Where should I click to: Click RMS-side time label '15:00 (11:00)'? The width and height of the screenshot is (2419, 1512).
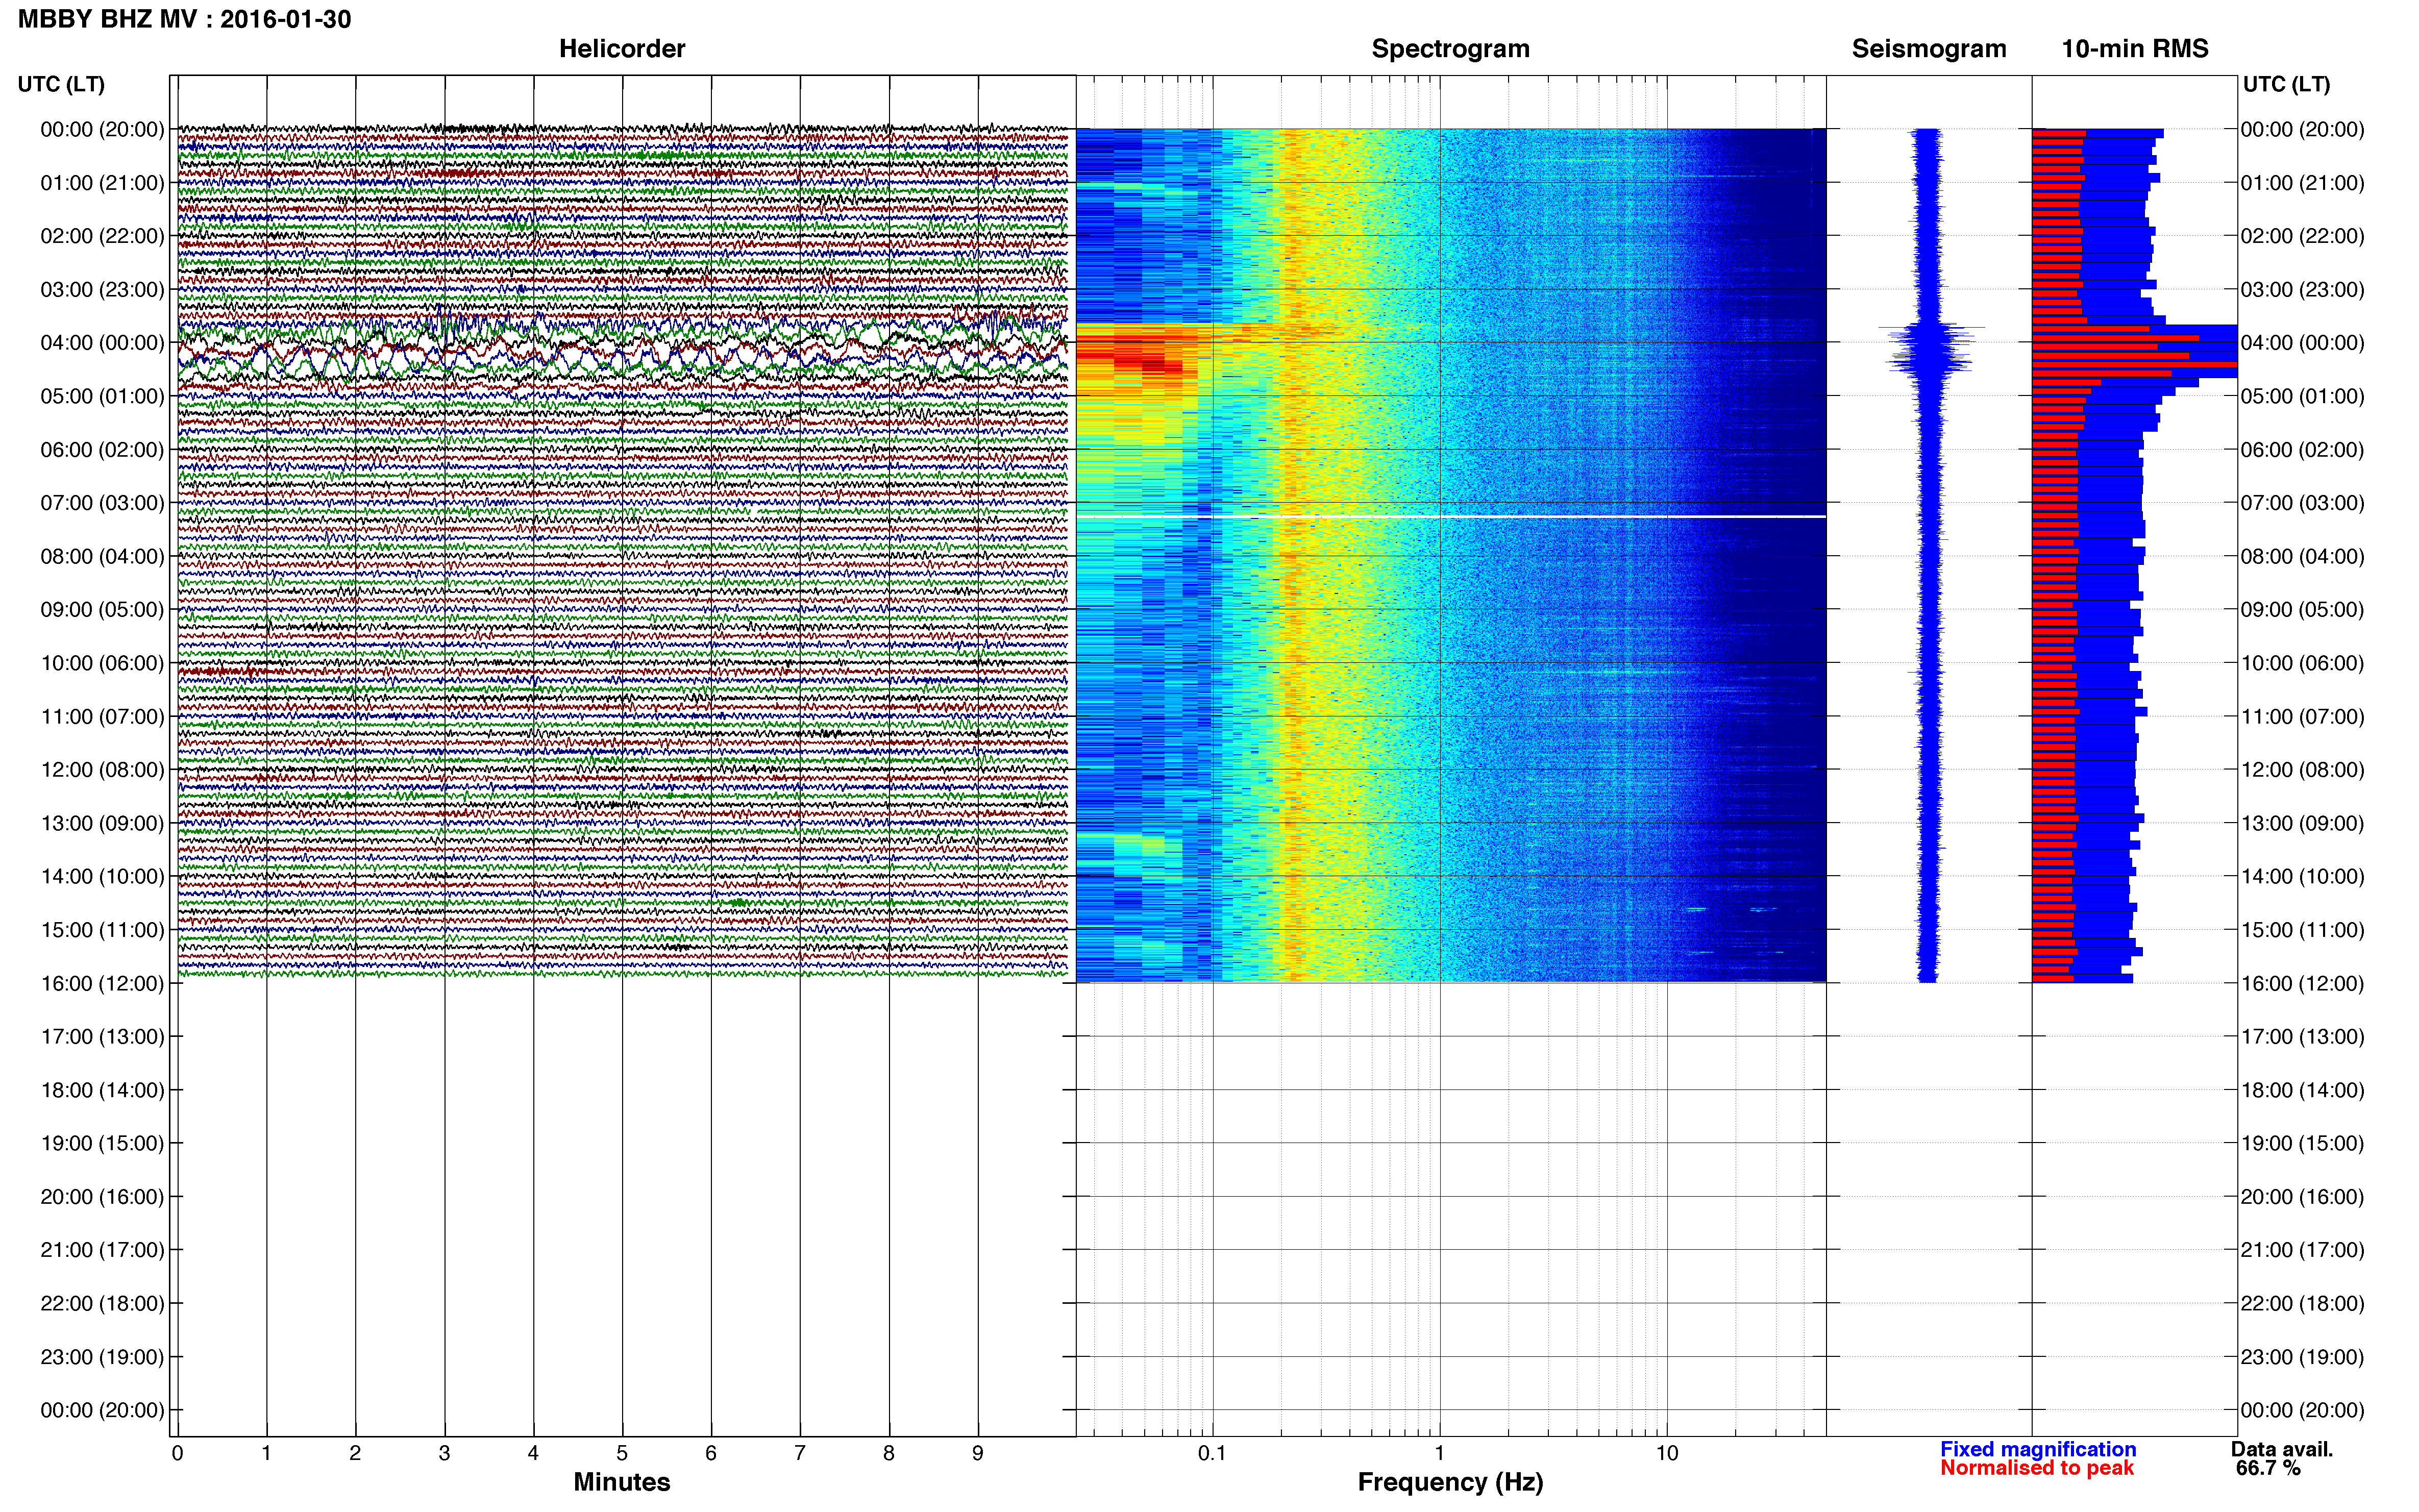pos(2303,930)
